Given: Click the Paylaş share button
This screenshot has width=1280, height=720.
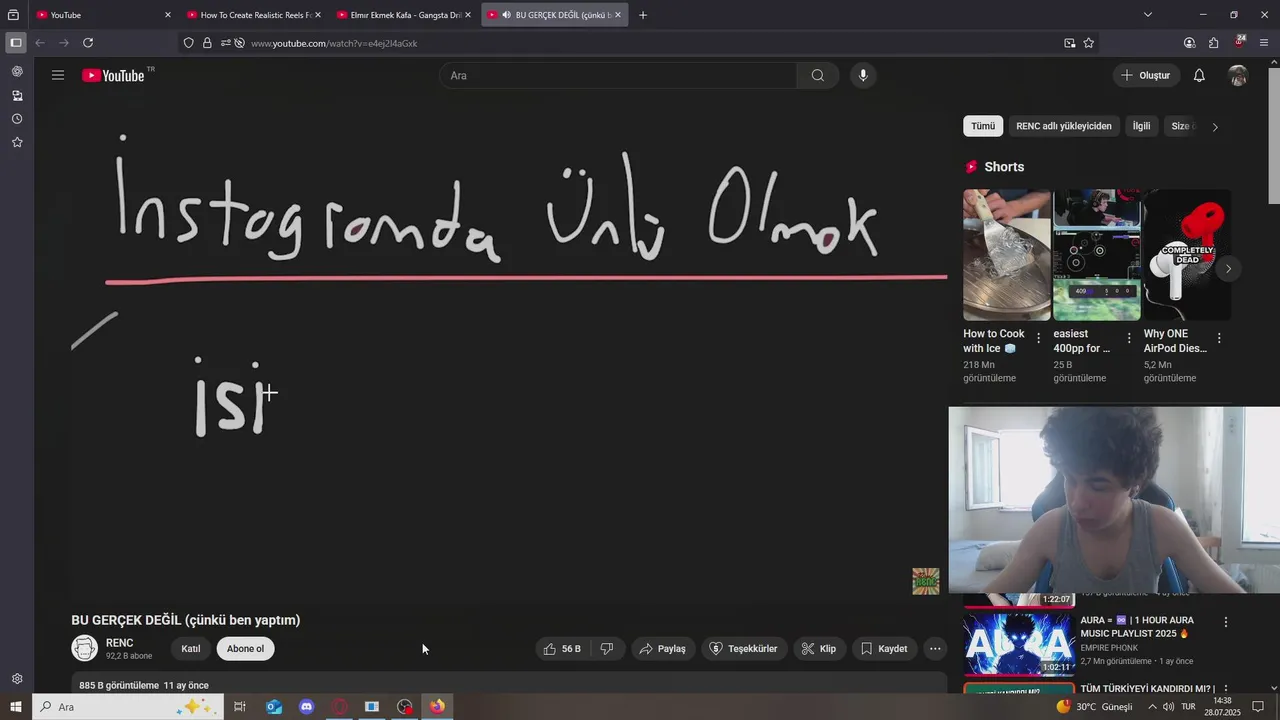Looking at the screenshot, I should tap(662, 649).
